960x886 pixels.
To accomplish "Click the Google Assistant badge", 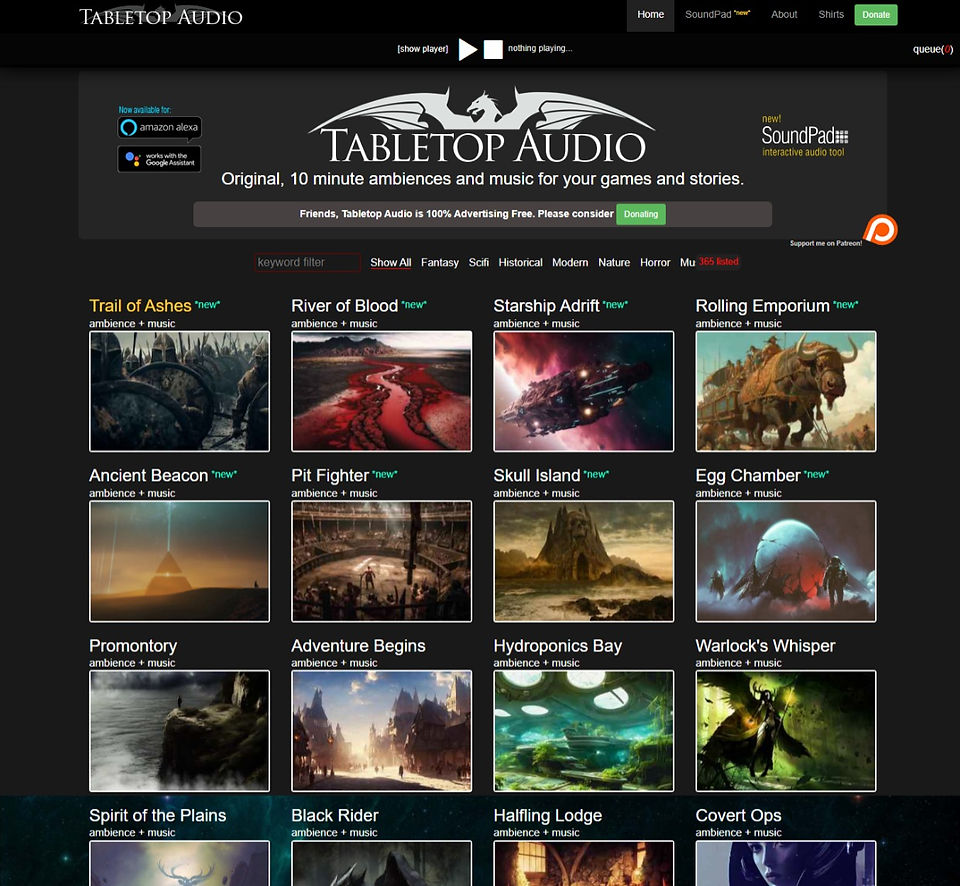I will pyautogui.click(x=159, y=159).
